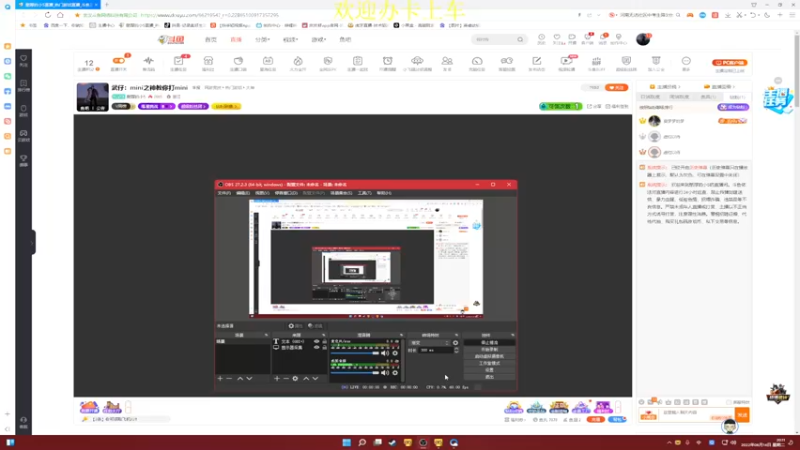The height and width of the screenshot is (450, 800).
Task: Open the 工具 (Tools) menu in OBS
Action: tap(364, 193)
